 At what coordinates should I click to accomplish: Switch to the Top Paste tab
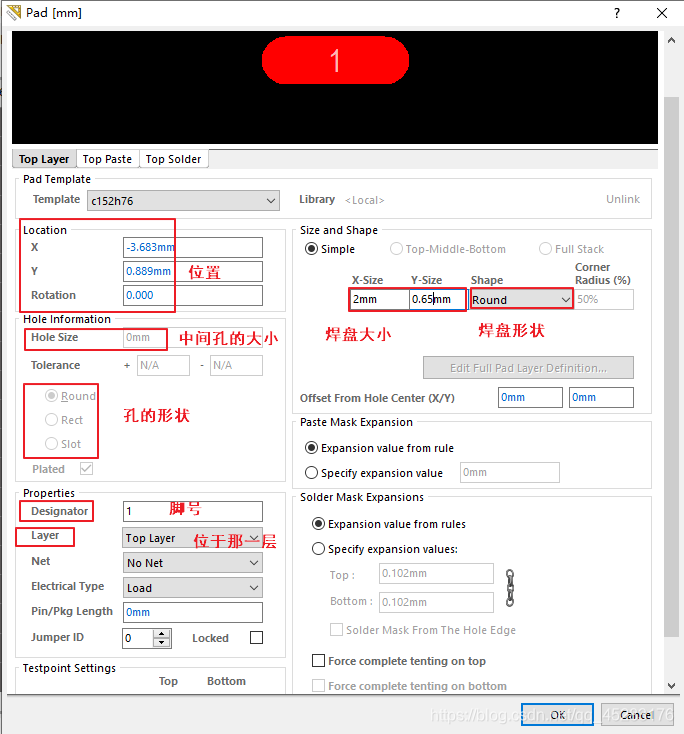(x=107, y=159)
